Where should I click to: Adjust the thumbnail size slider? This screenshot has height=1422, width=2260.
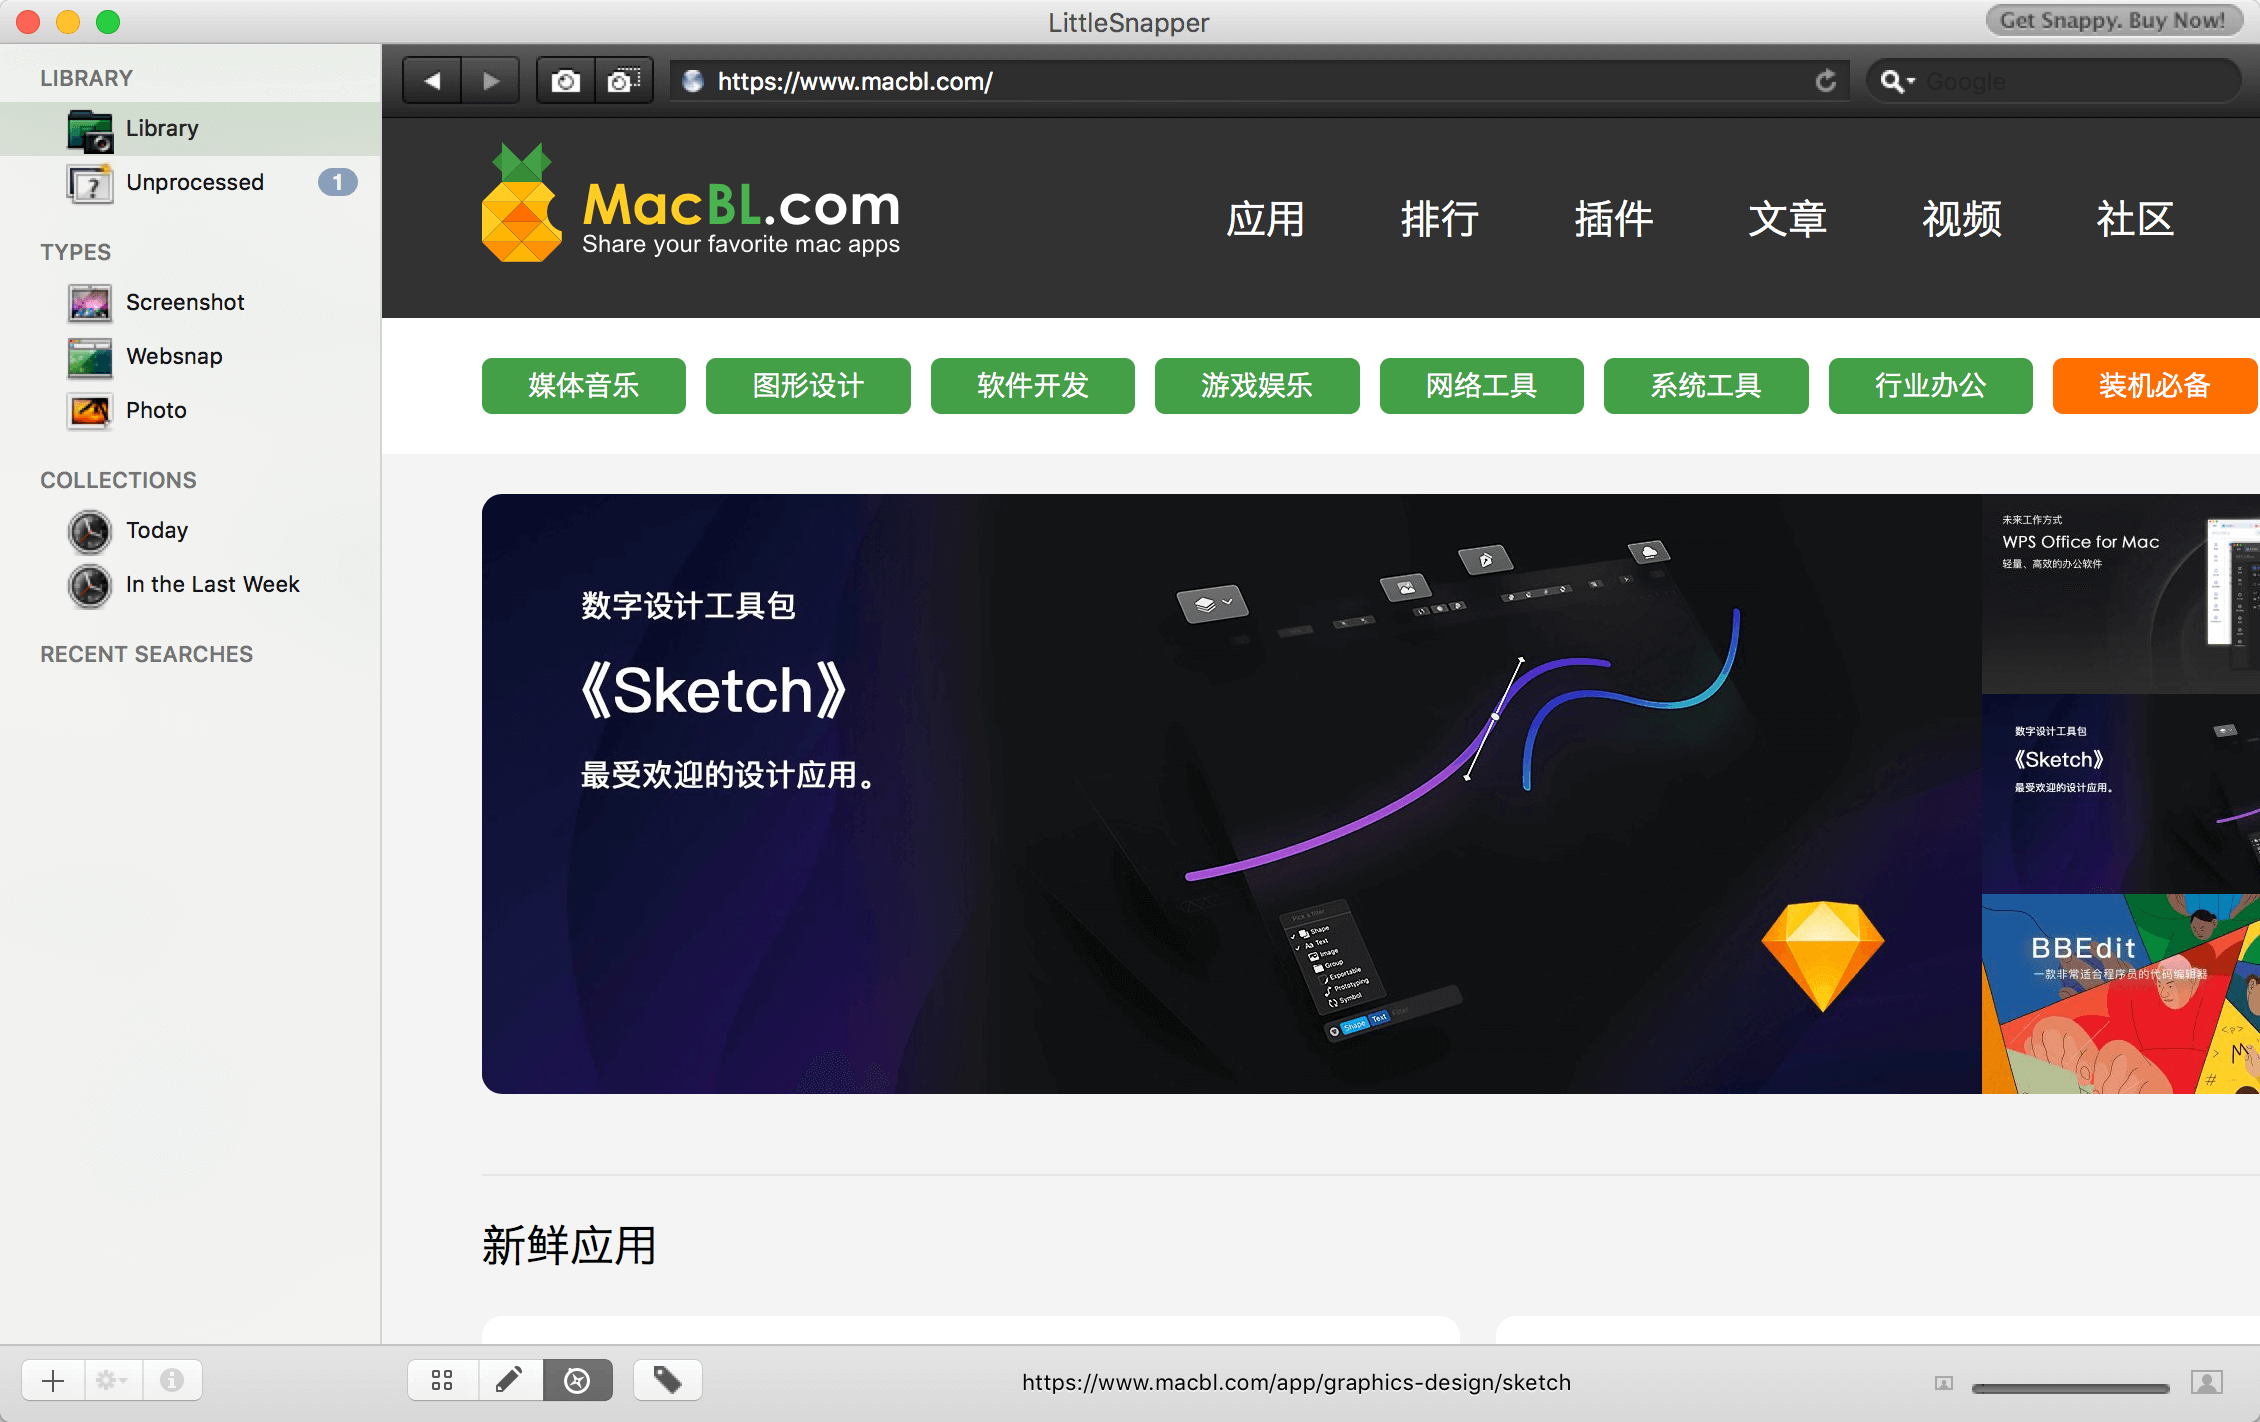(x=2070, y=1388)
